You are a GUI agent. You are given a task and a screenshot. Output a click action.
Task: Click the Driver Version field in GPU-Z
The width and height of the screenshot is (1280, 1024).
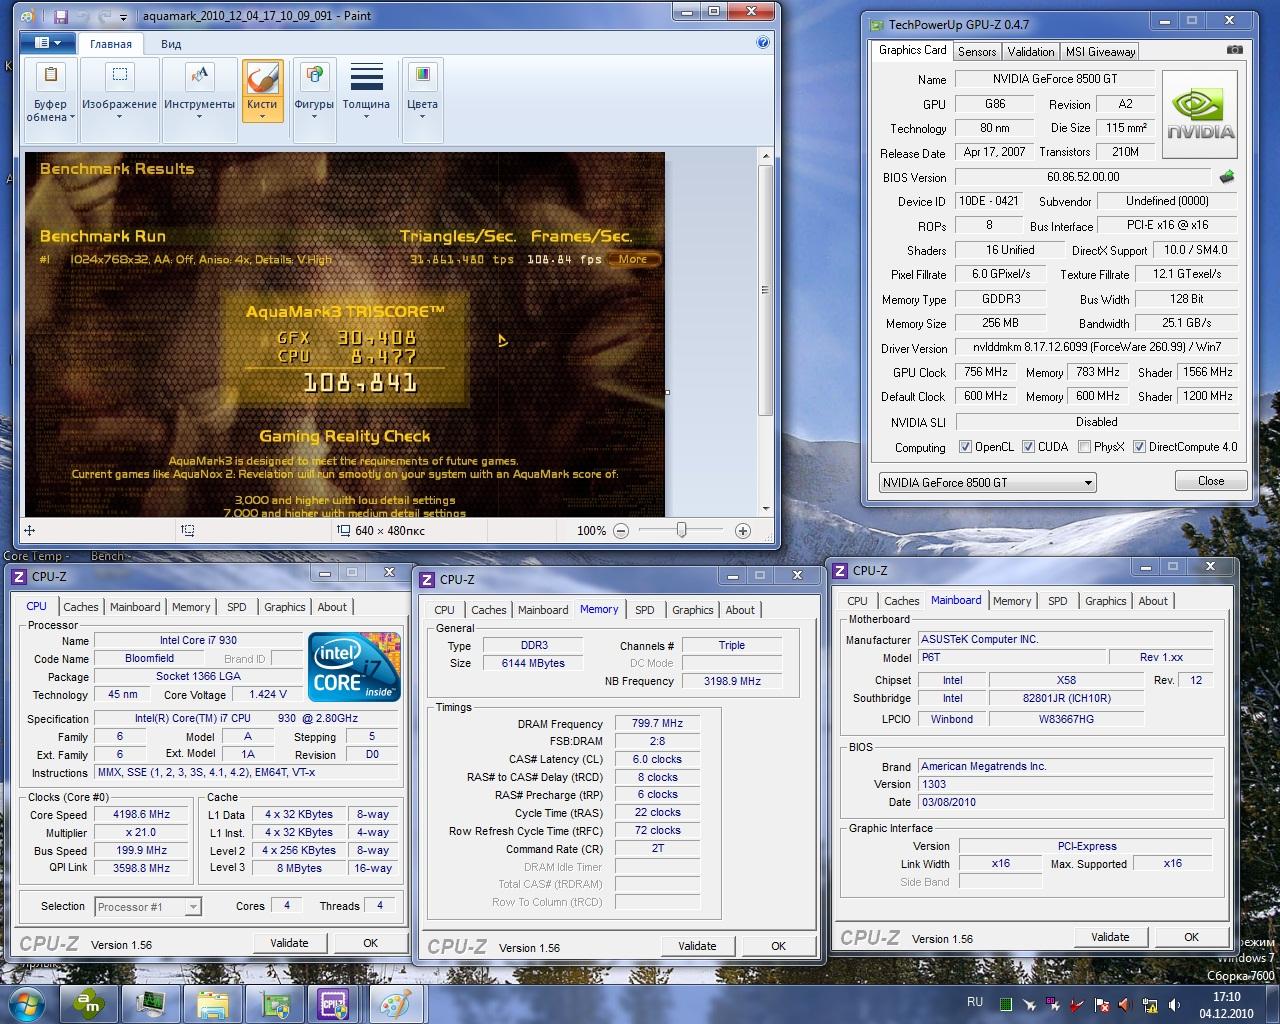click(x=1096, y=347)
